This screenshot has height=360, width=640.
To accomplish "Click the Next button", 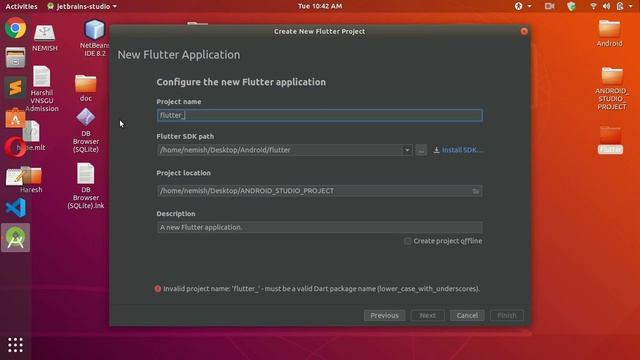I will coord(427,316).
